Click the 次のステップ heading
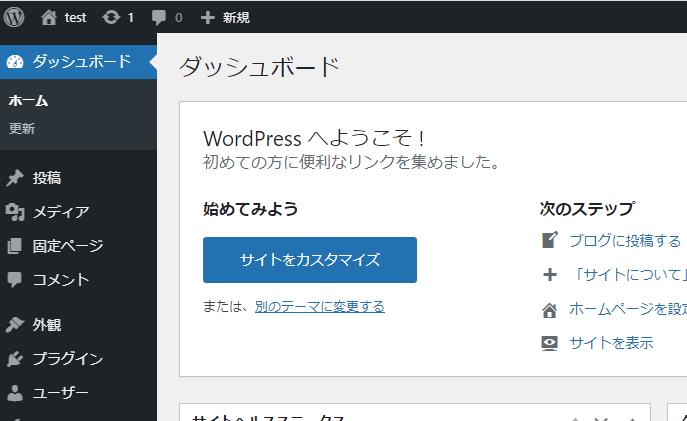 click(x=587, y=209)
